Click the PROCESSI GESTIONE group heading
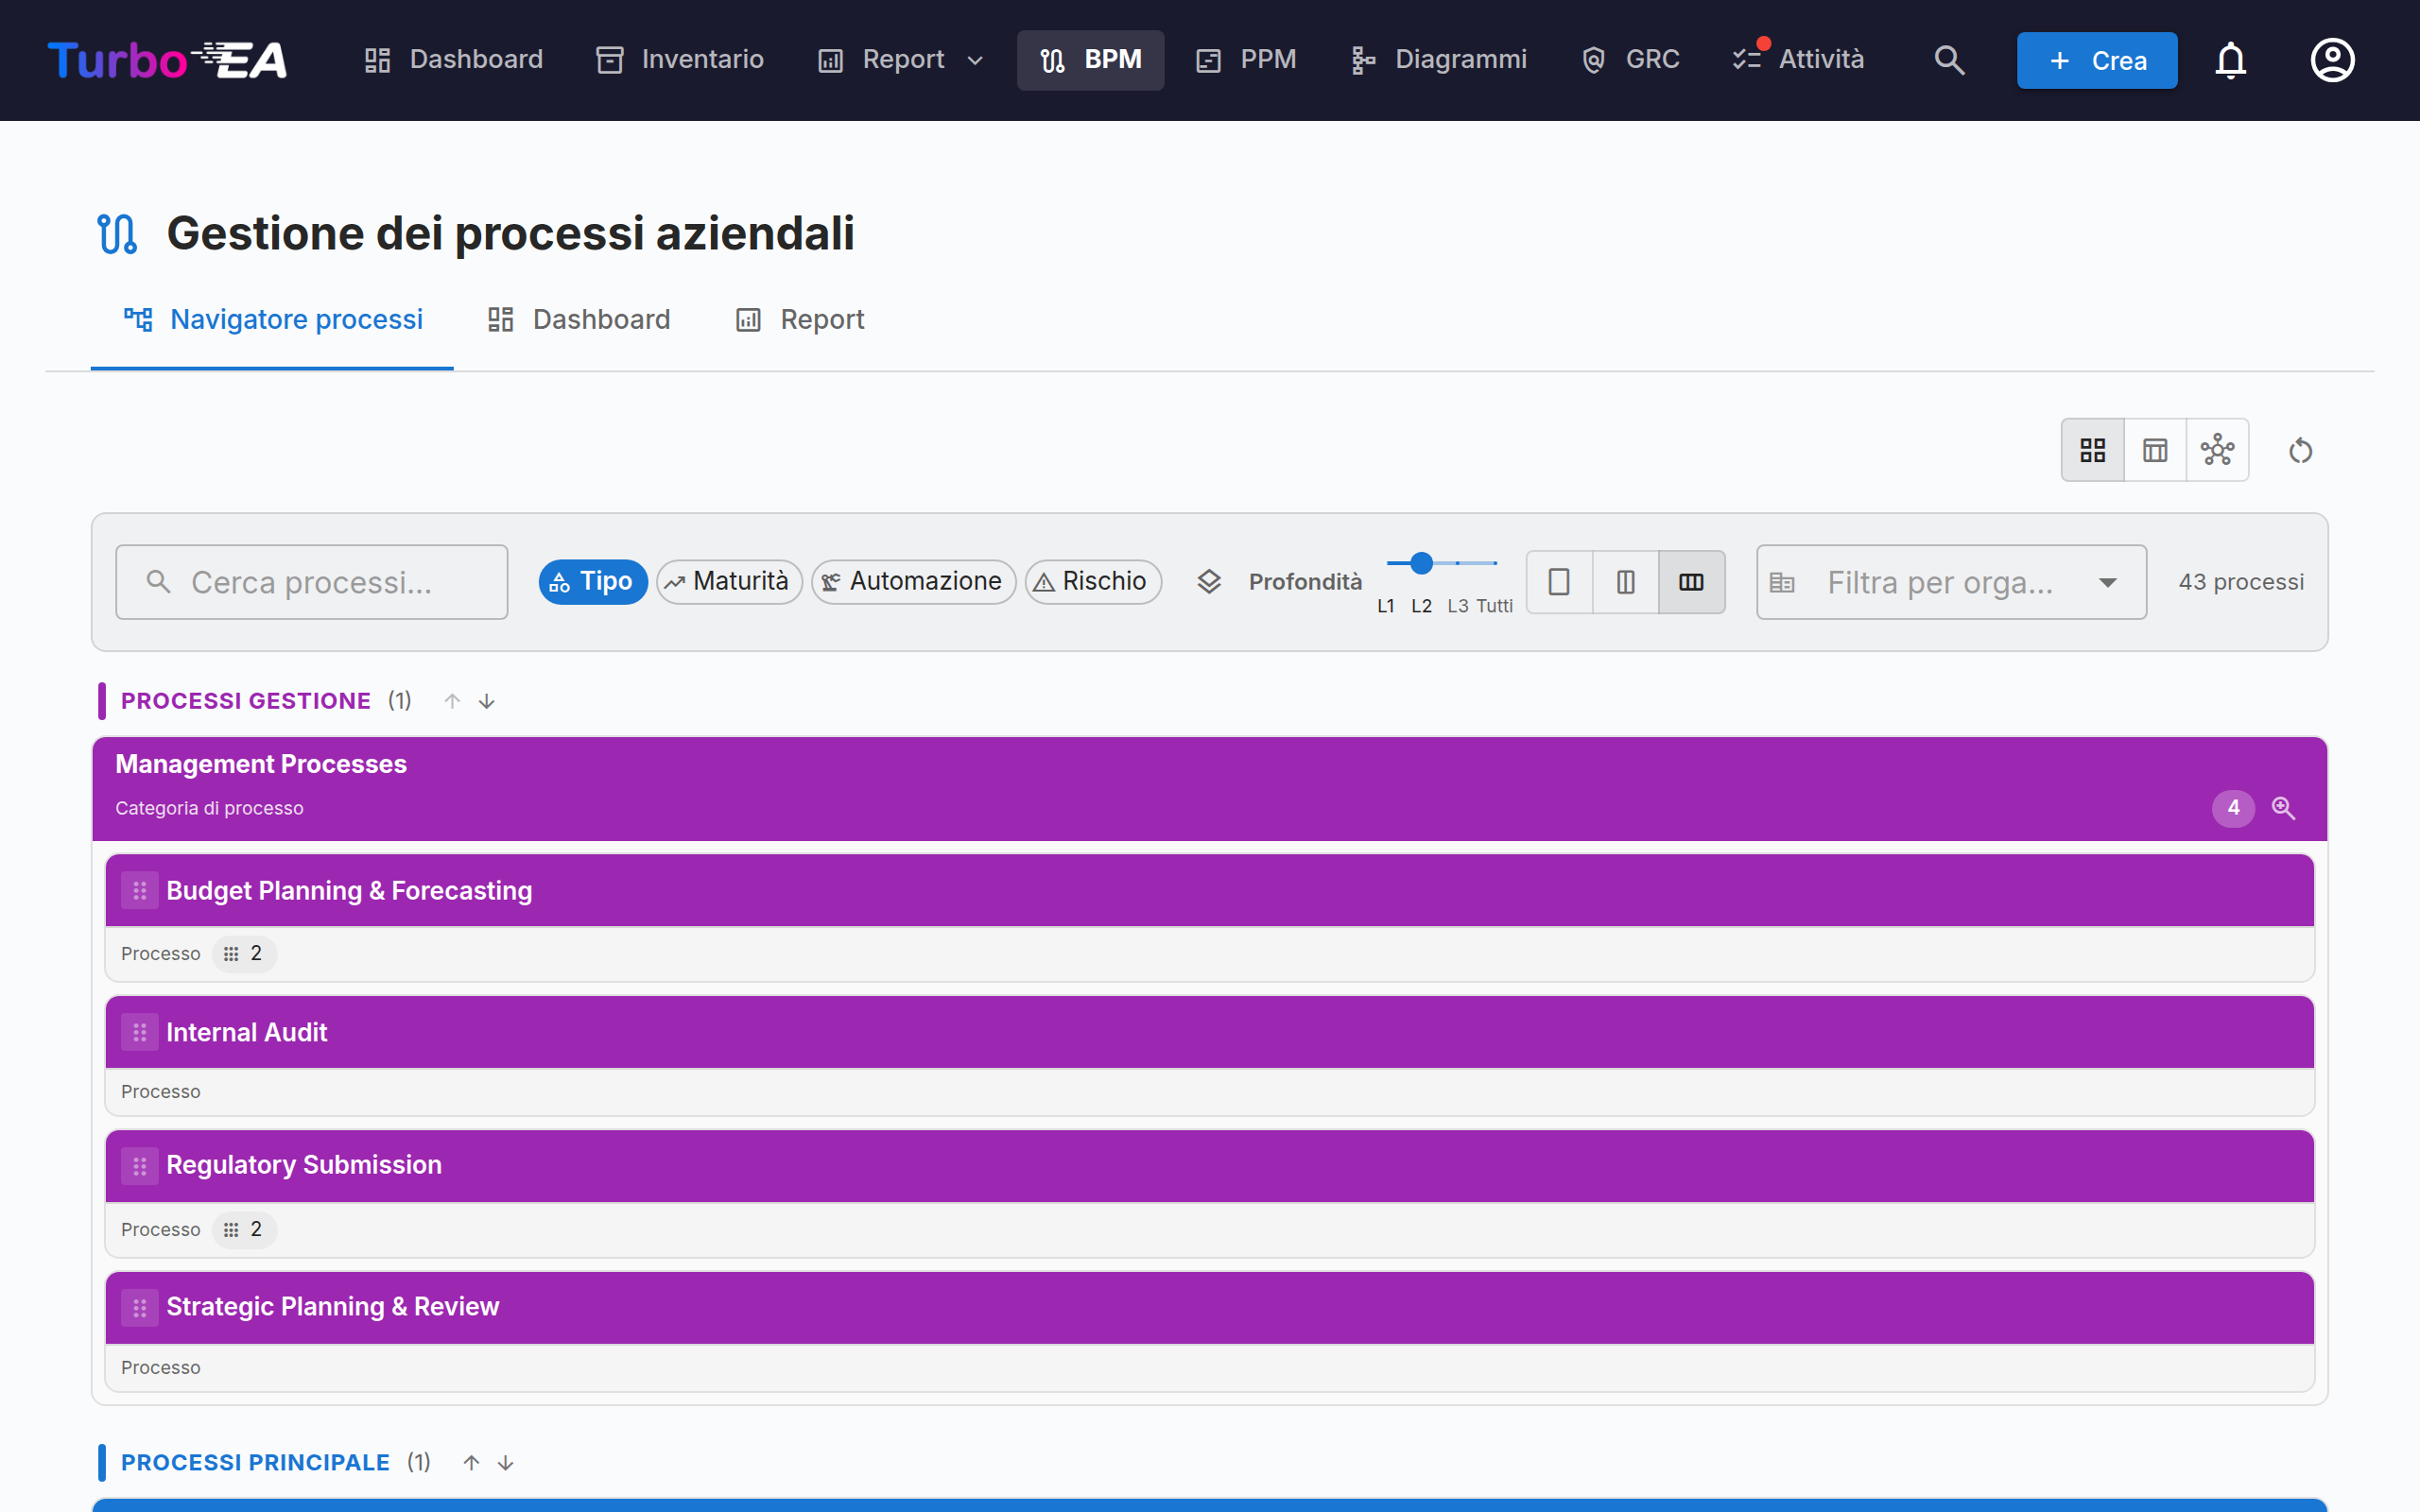 tap(246, 701)
